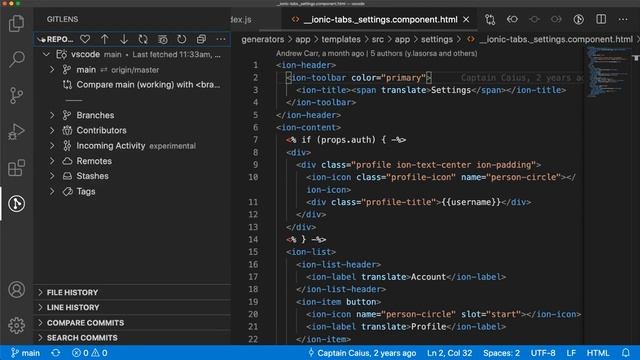This screenshot has height=360, width=640.
Task: Open the Extensions view
Action: point(16,168)
